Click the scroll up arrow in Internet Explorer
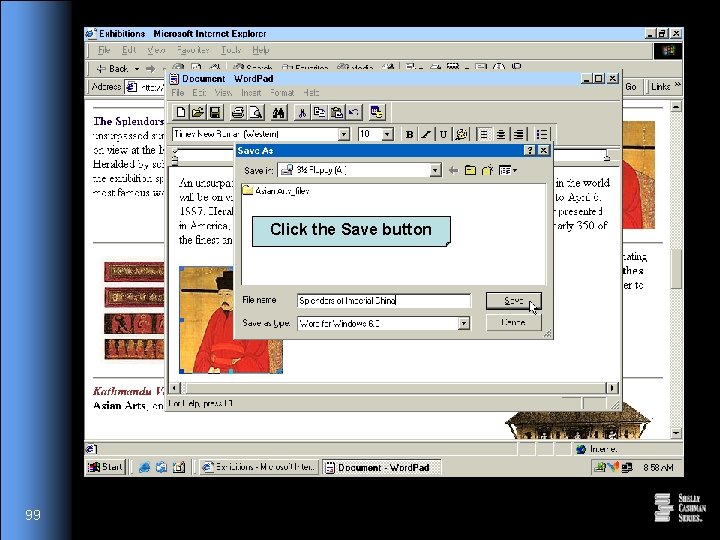Viewport: 720px width, 540px height. click(676, 107)
